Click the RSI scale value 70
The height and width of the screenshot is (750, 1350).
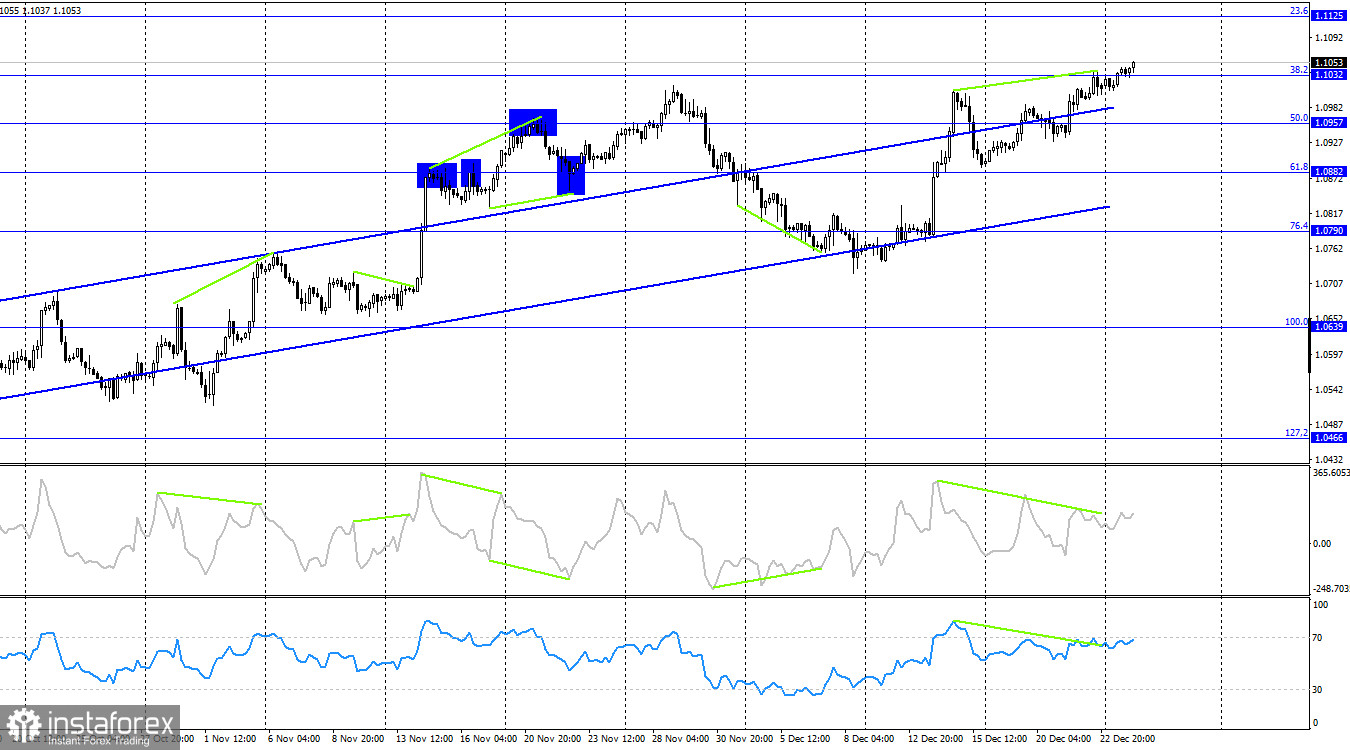point(1320,637)
